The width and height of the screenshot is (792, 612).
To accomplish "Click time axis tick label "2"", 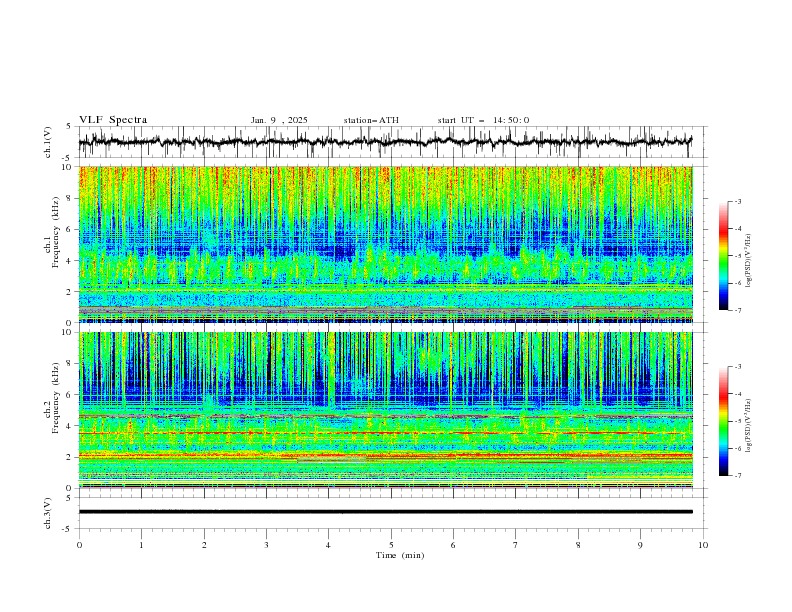I will point(204,545).
